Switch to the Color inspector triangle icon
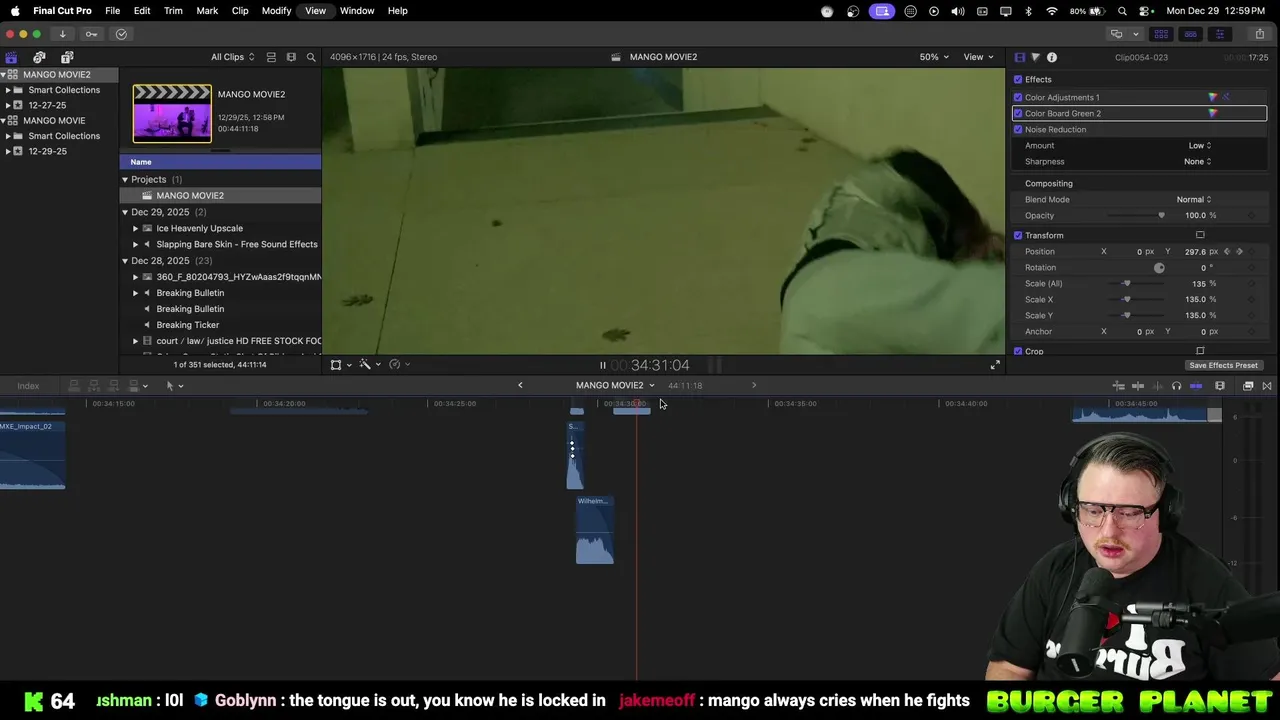Screen dimensions: 1280x720 (1035, 57)
